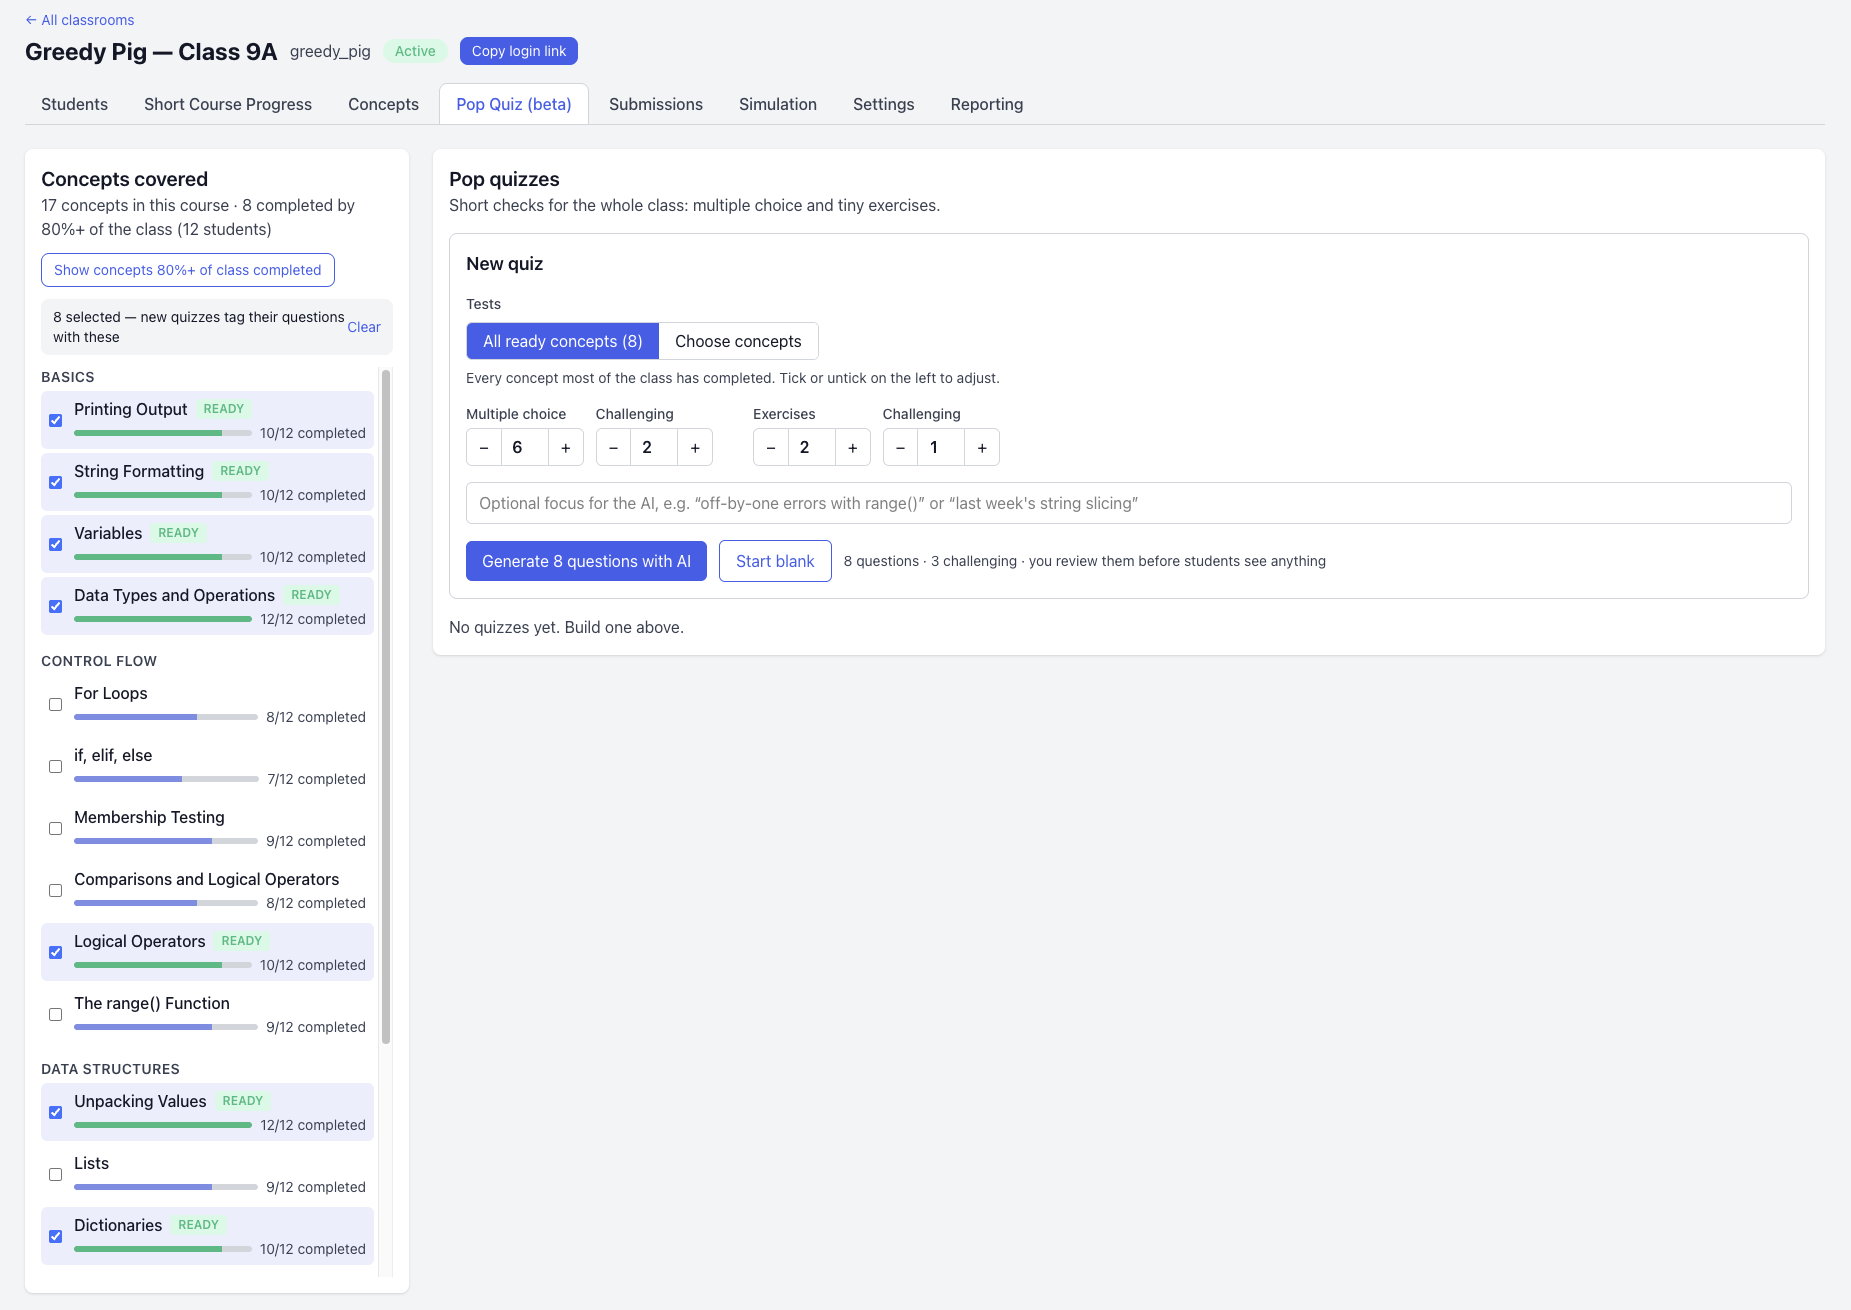Viewport: 1851px width, 1310px height.
Task: Click the Start blank button
Action: point(775,561)
